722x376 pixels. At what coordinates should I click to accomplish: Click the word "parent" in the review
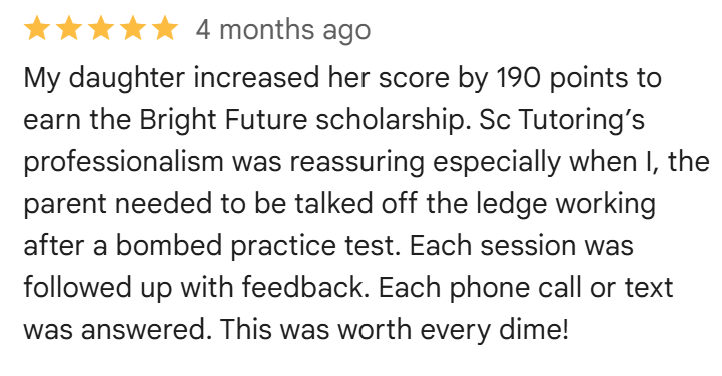65,204
